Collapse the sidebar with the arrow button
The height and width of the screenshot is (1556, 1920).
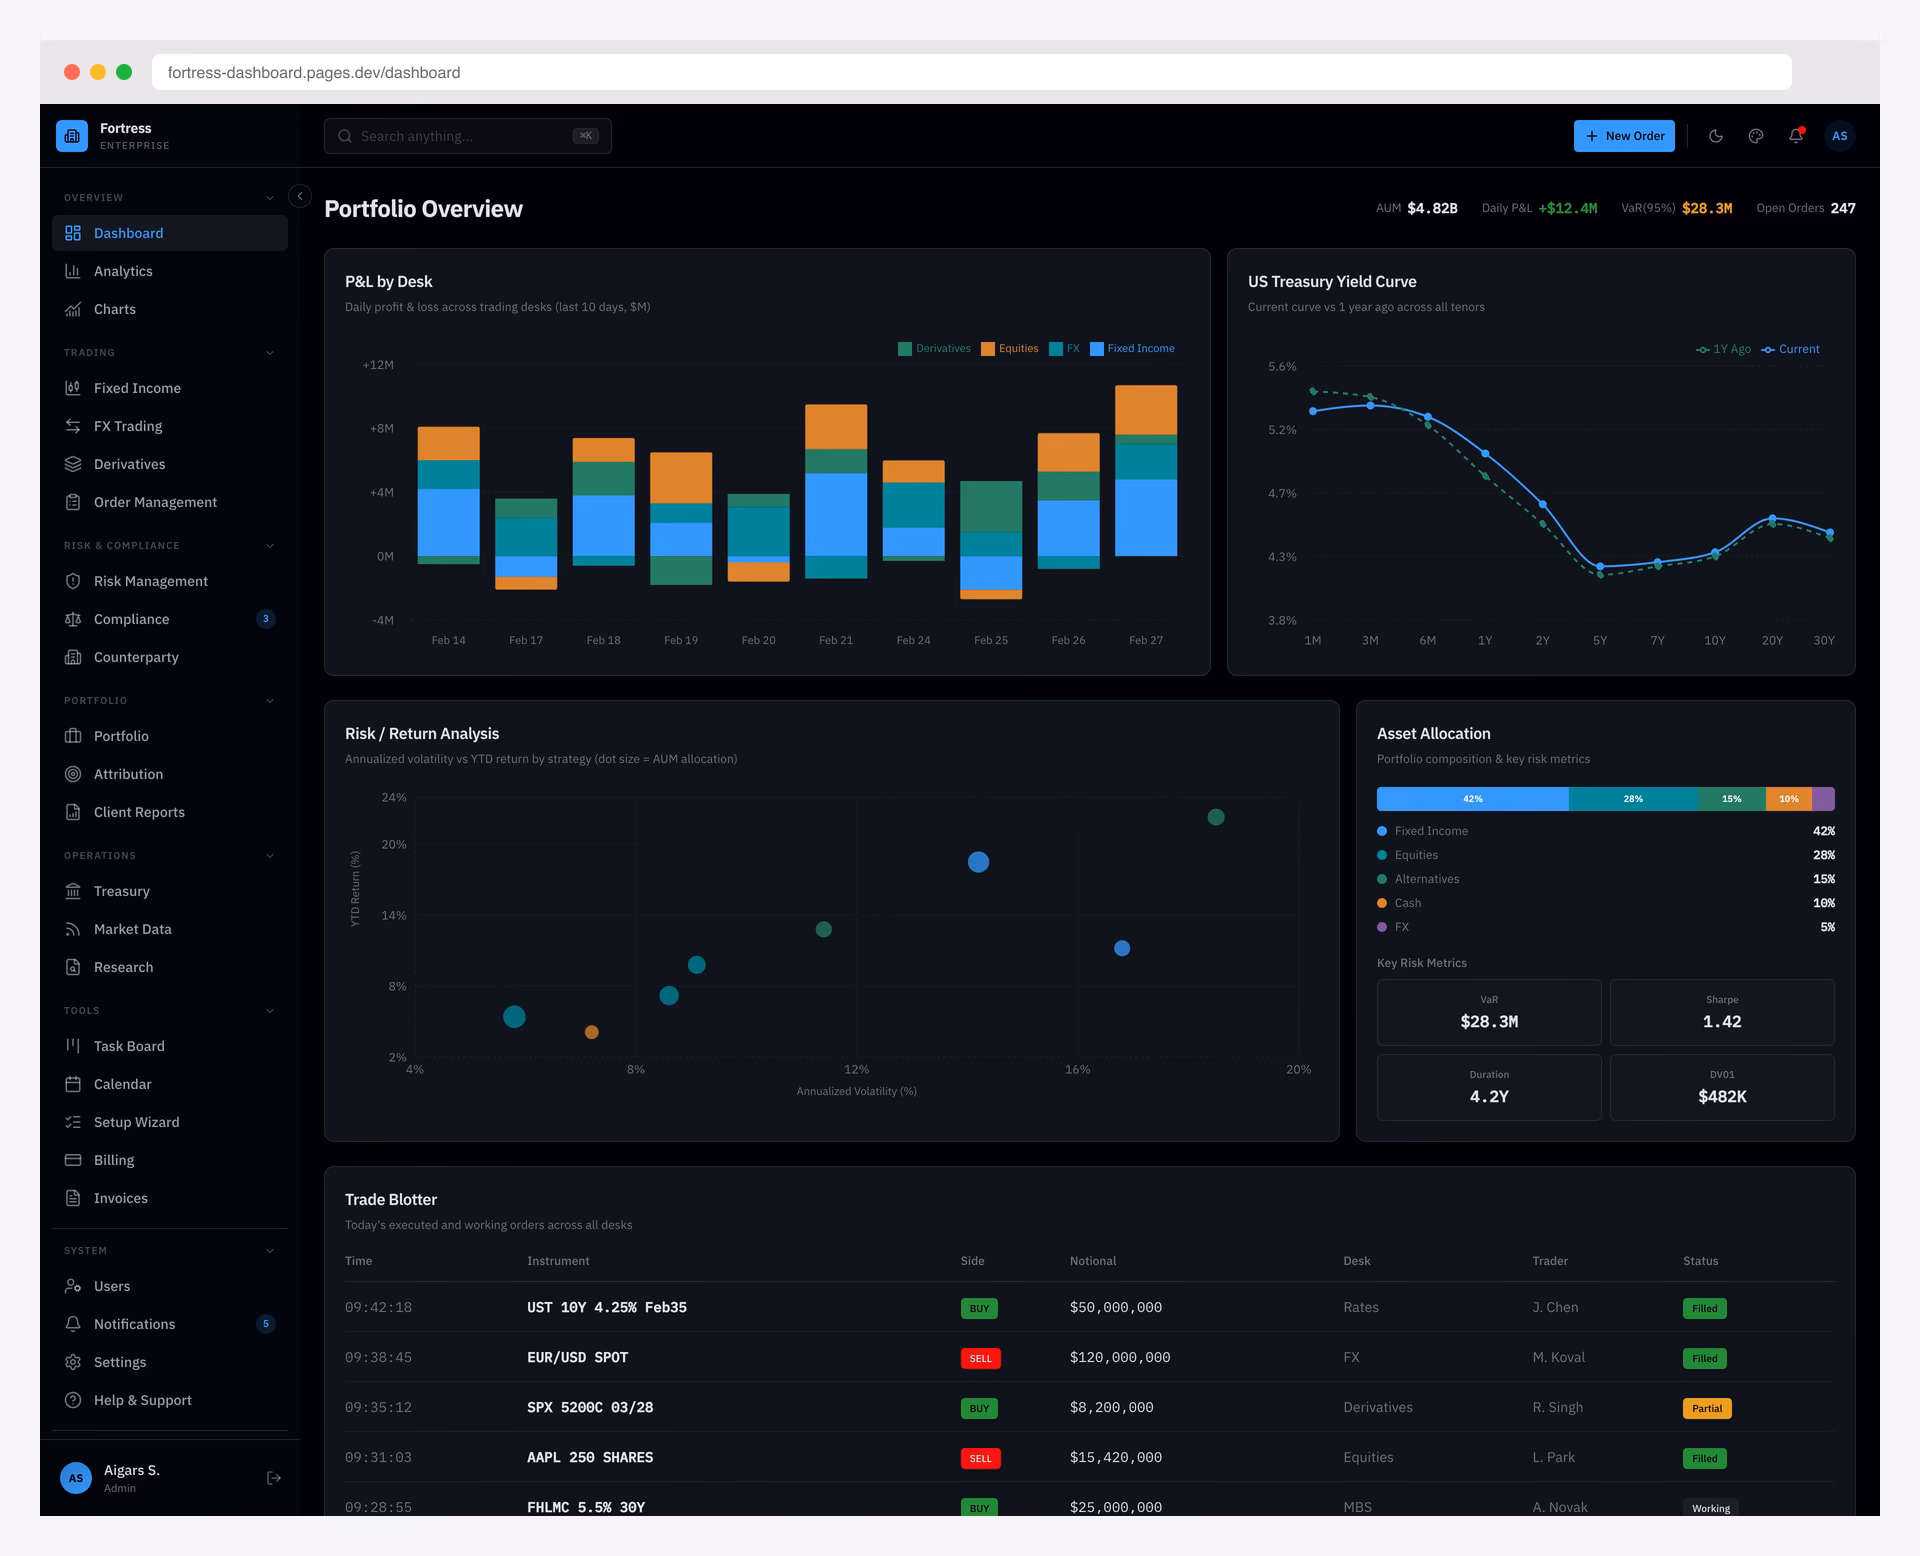coord(300,196)
